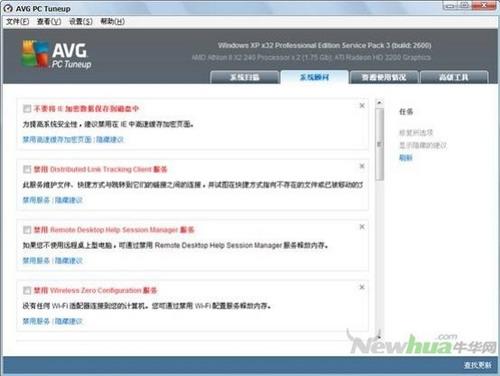Click the 任务 panel heading
The height and width of the screenshot is (376, 500).
(406, 112)
